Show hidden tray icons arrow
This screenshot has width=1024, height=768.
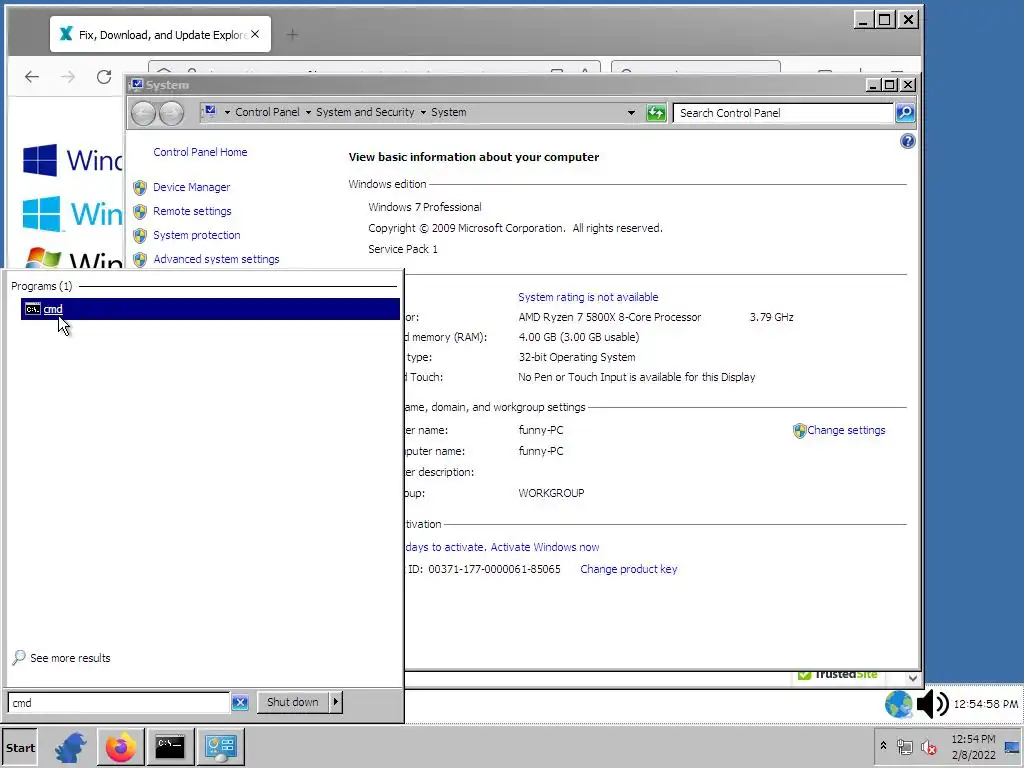883,746
